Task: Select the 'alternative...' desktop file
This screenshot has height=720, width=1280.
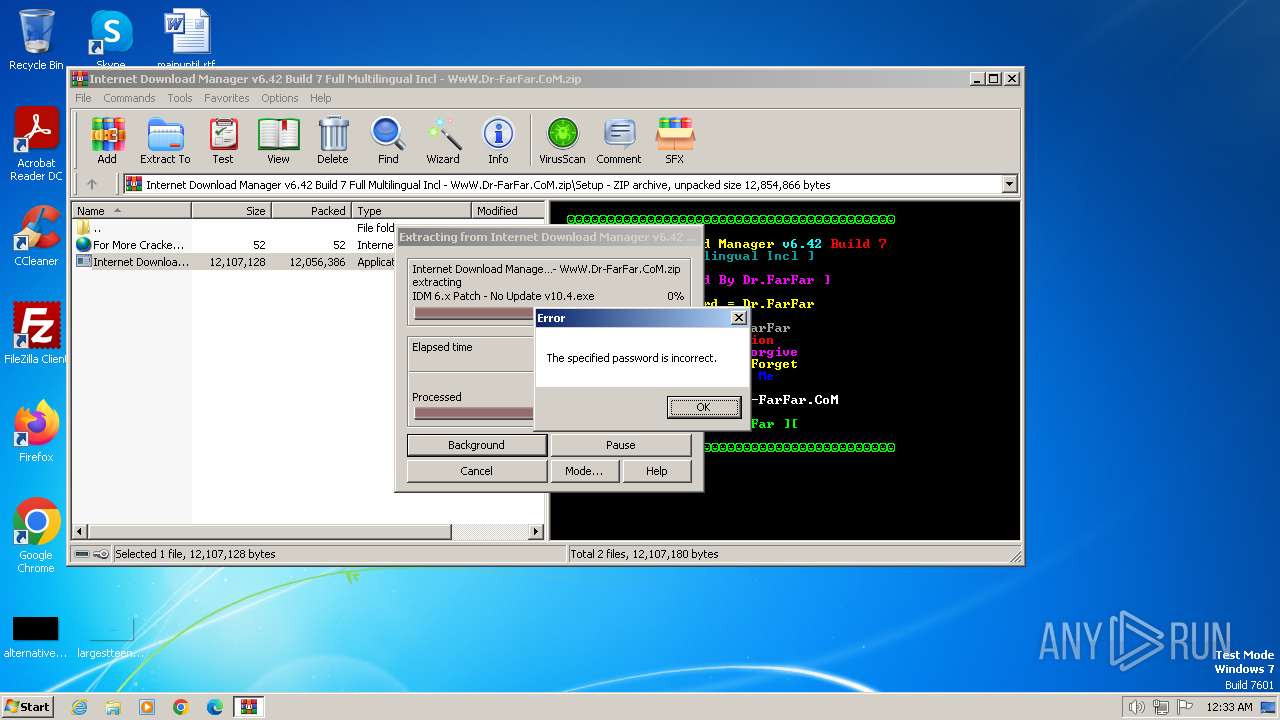Action: click(36, 637)
